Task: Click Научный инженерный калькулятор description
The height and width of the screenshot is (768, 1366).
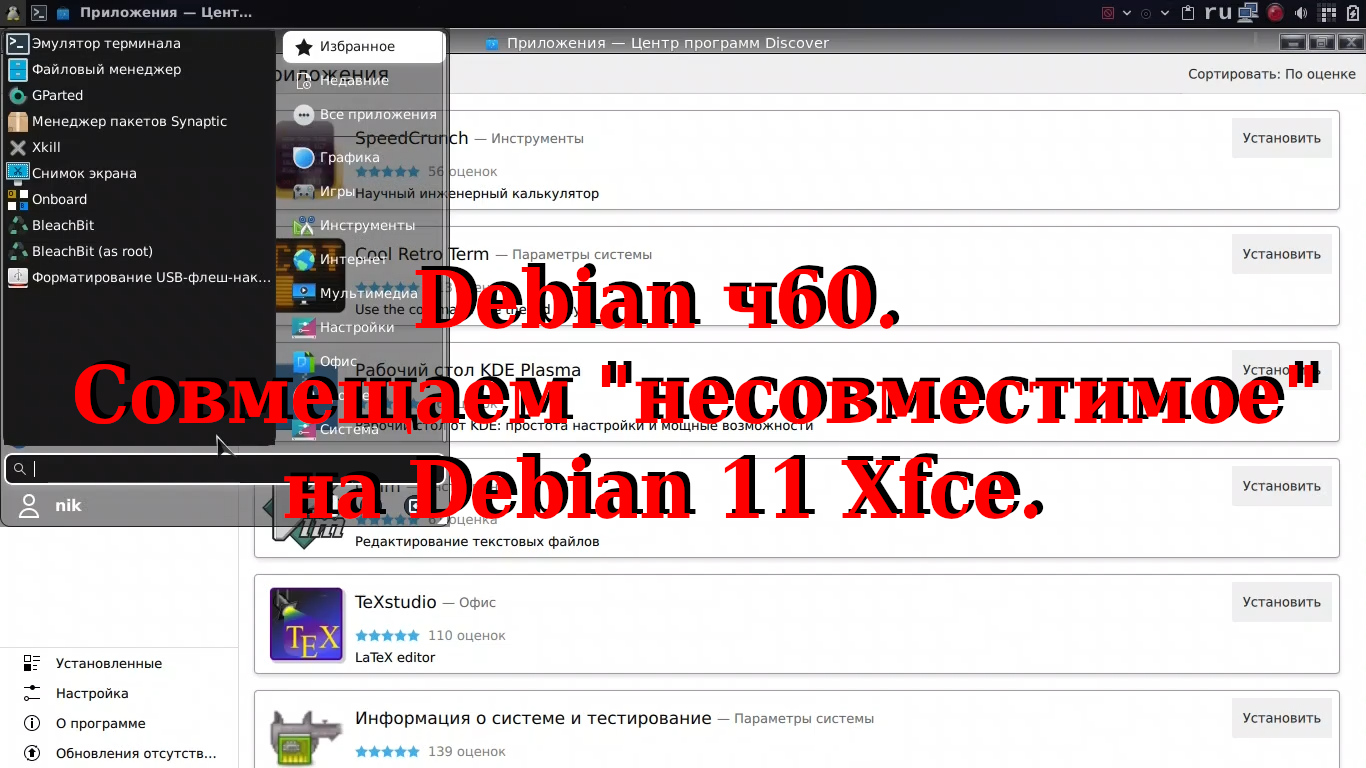Action: [477, 193]
